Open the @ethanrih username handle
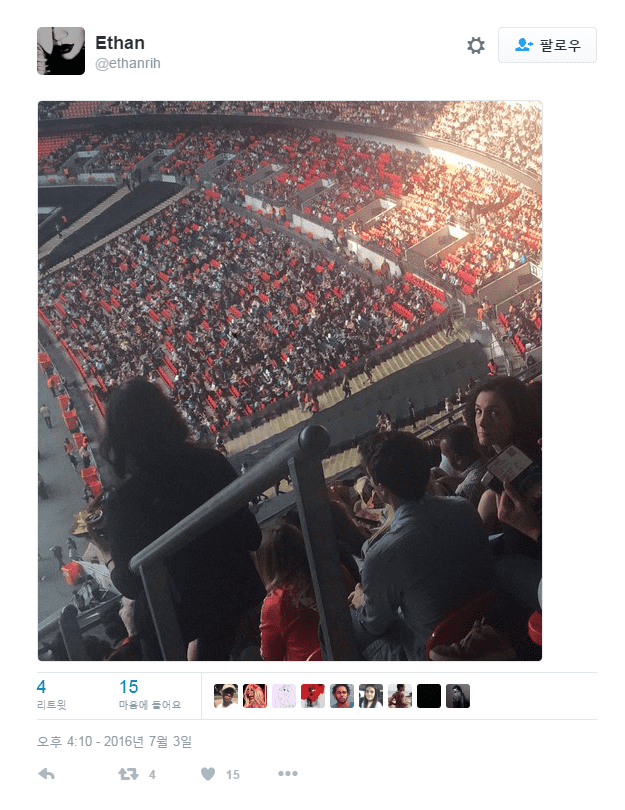This screenshot has height=810, width=625. [128, 63]
